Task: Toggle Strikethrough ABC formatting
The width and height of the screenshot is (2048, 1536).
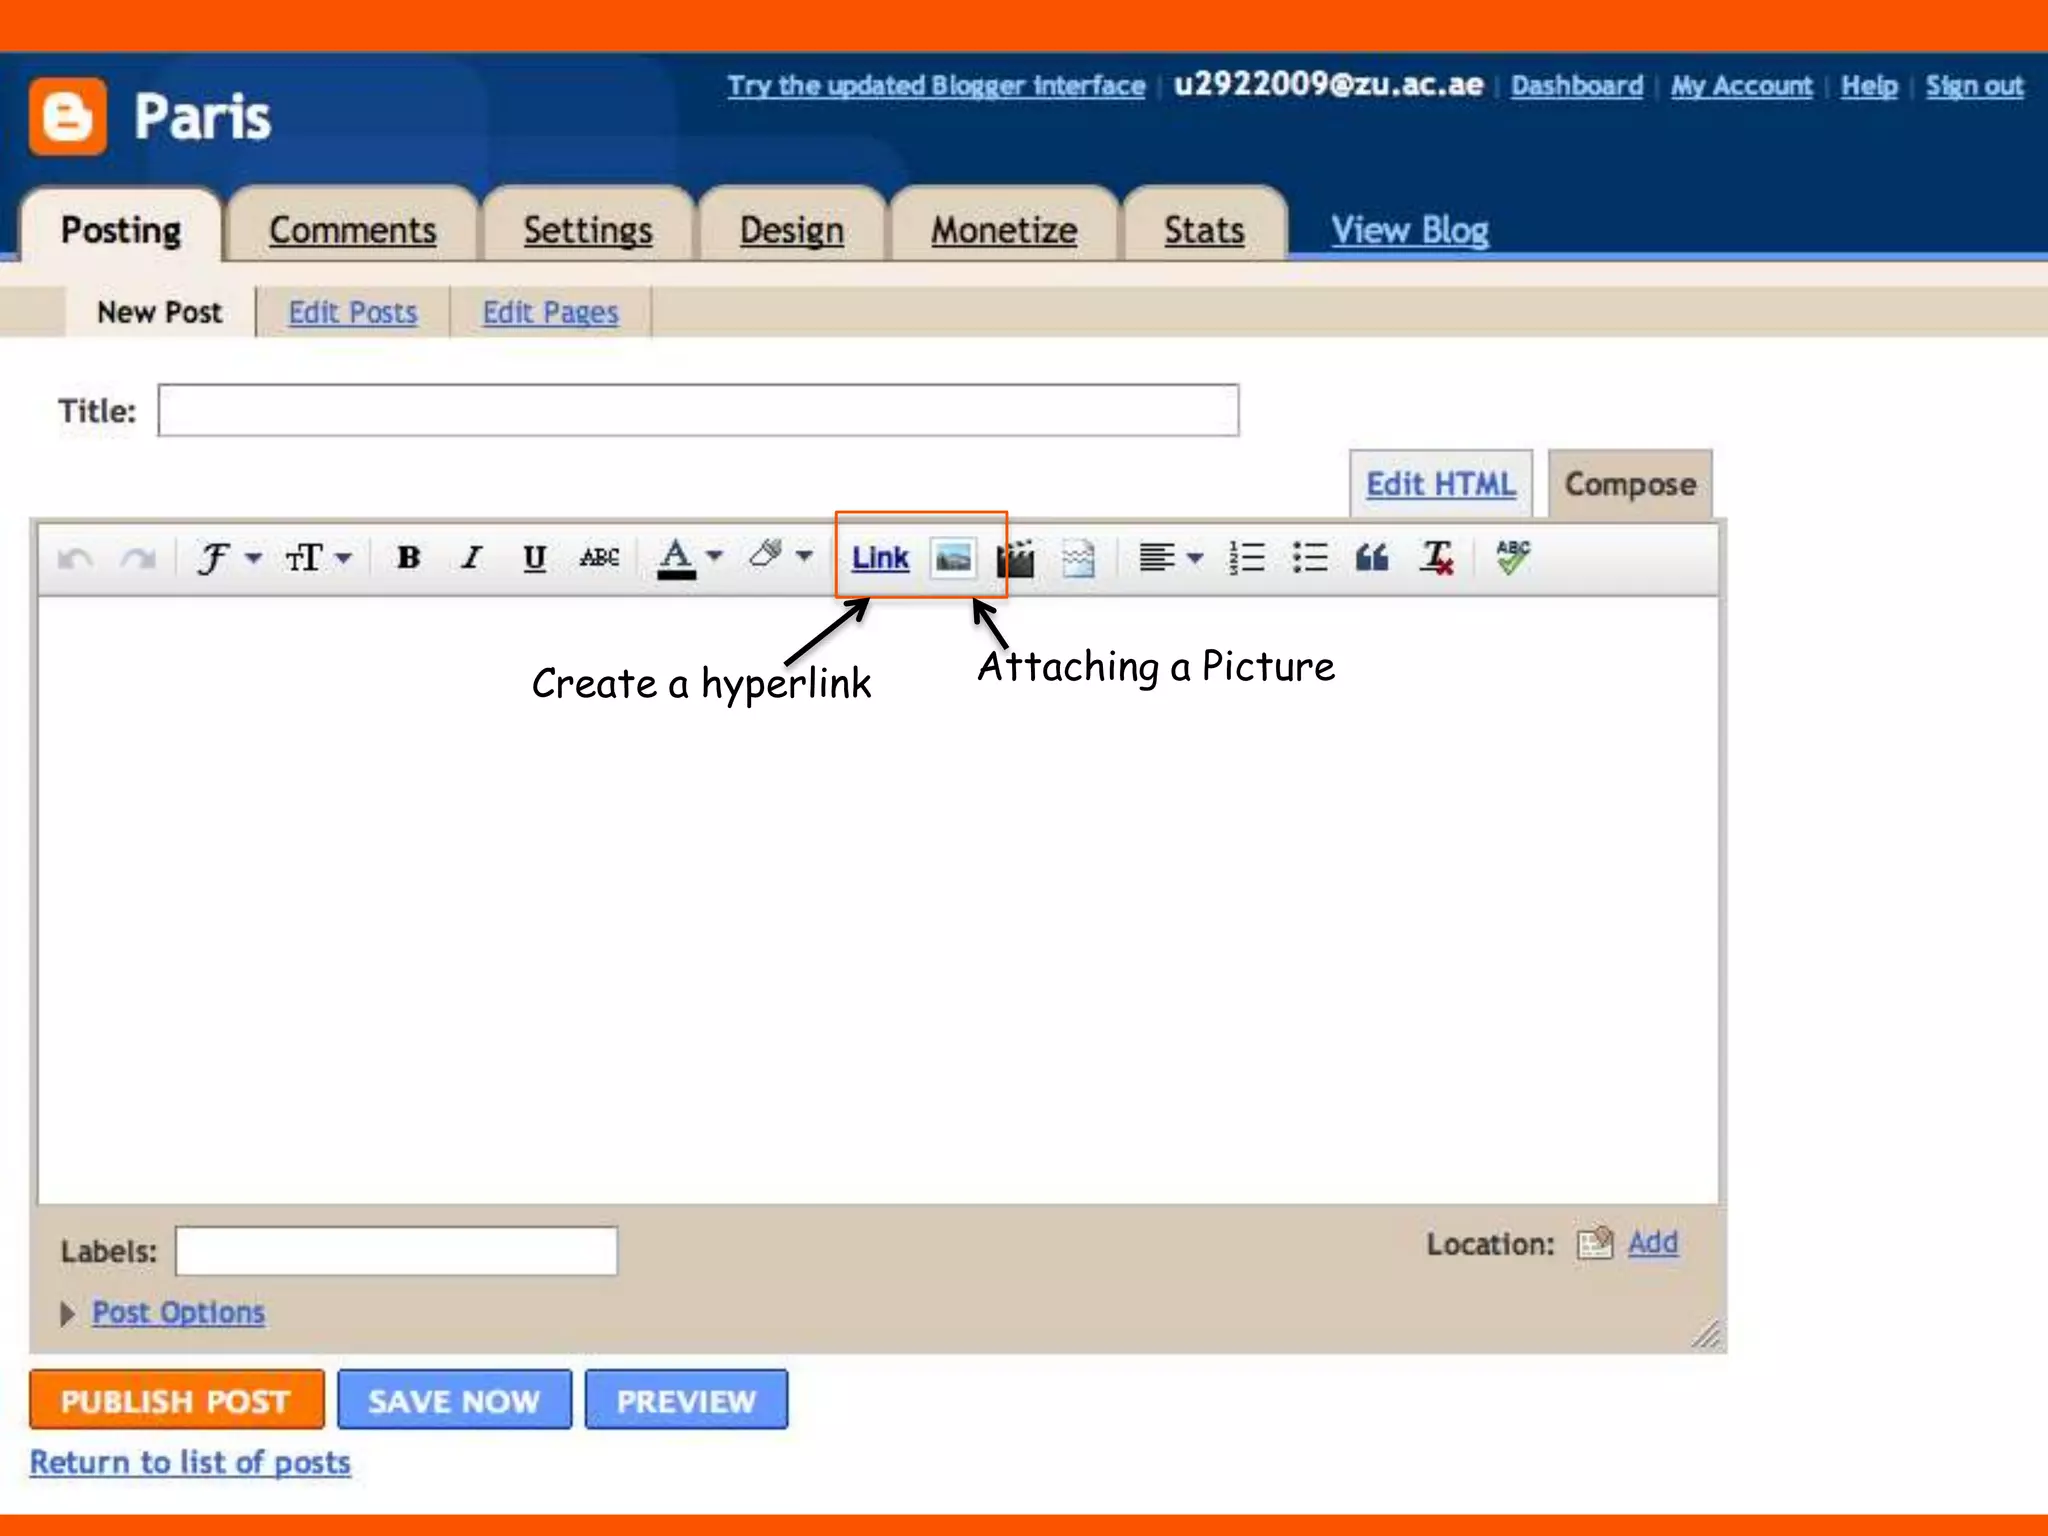Action: click(x=599, y=558)
